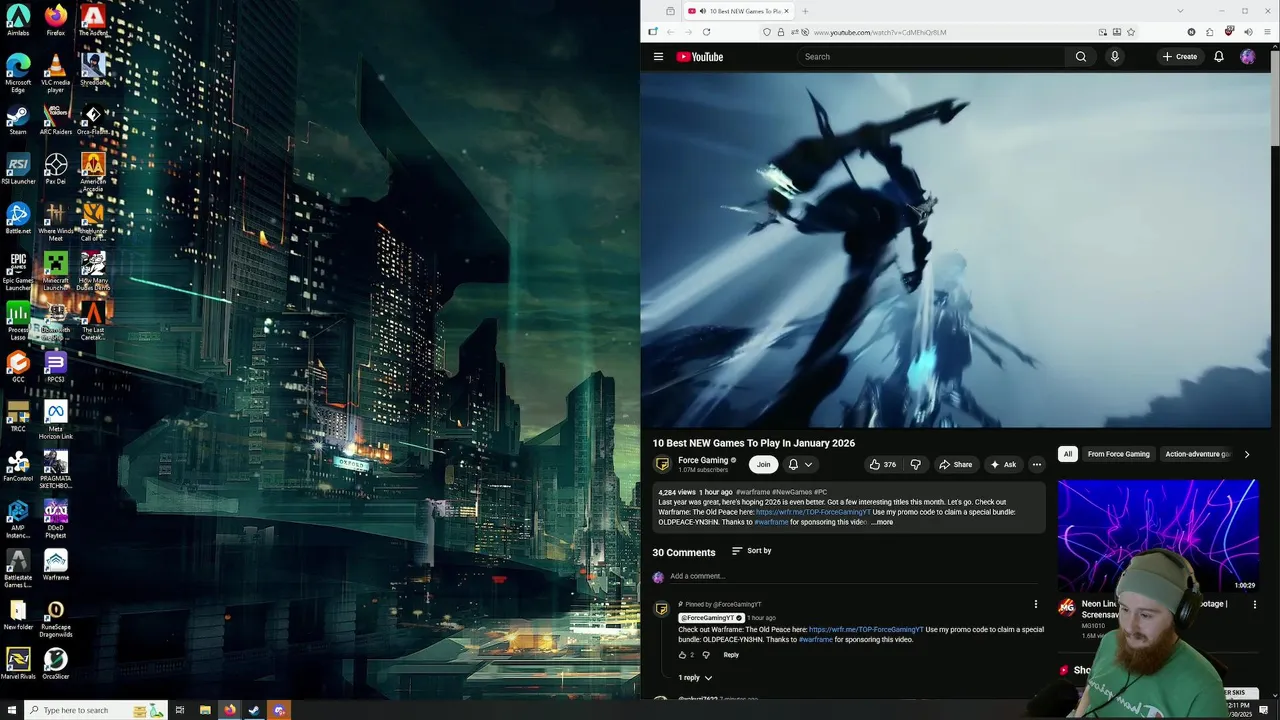Image resolution: width=1280 pixels, height=720 pixels.
Task: Open ARC Raiders shortcut
Action: 56,118
